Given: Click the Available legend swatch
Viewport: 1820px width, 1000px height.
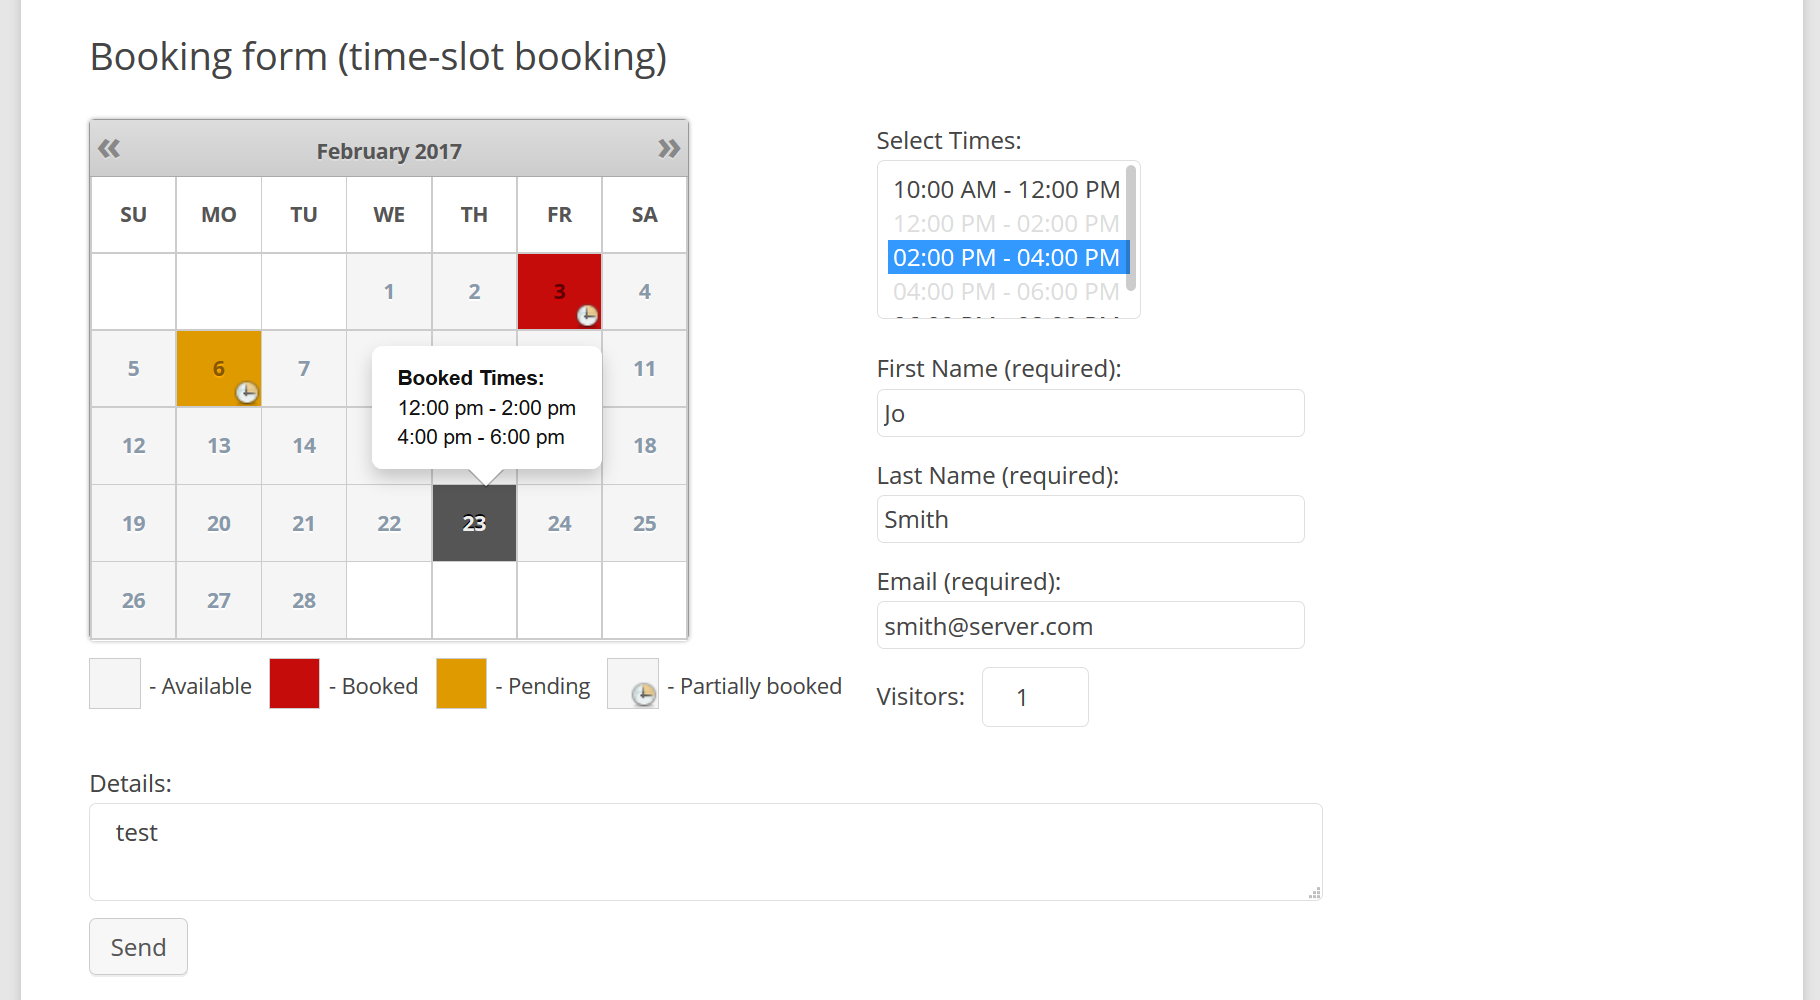Looking at the screenshot, I should click(x=115, y=683).
